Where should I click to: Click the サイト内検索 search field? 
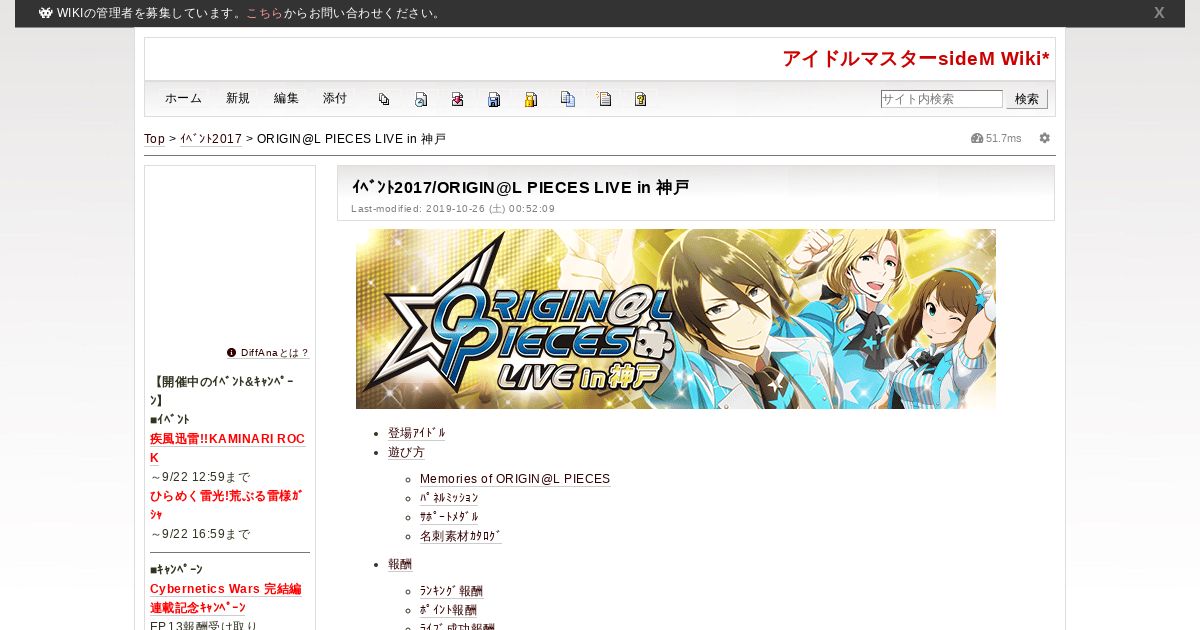[941, 99]
